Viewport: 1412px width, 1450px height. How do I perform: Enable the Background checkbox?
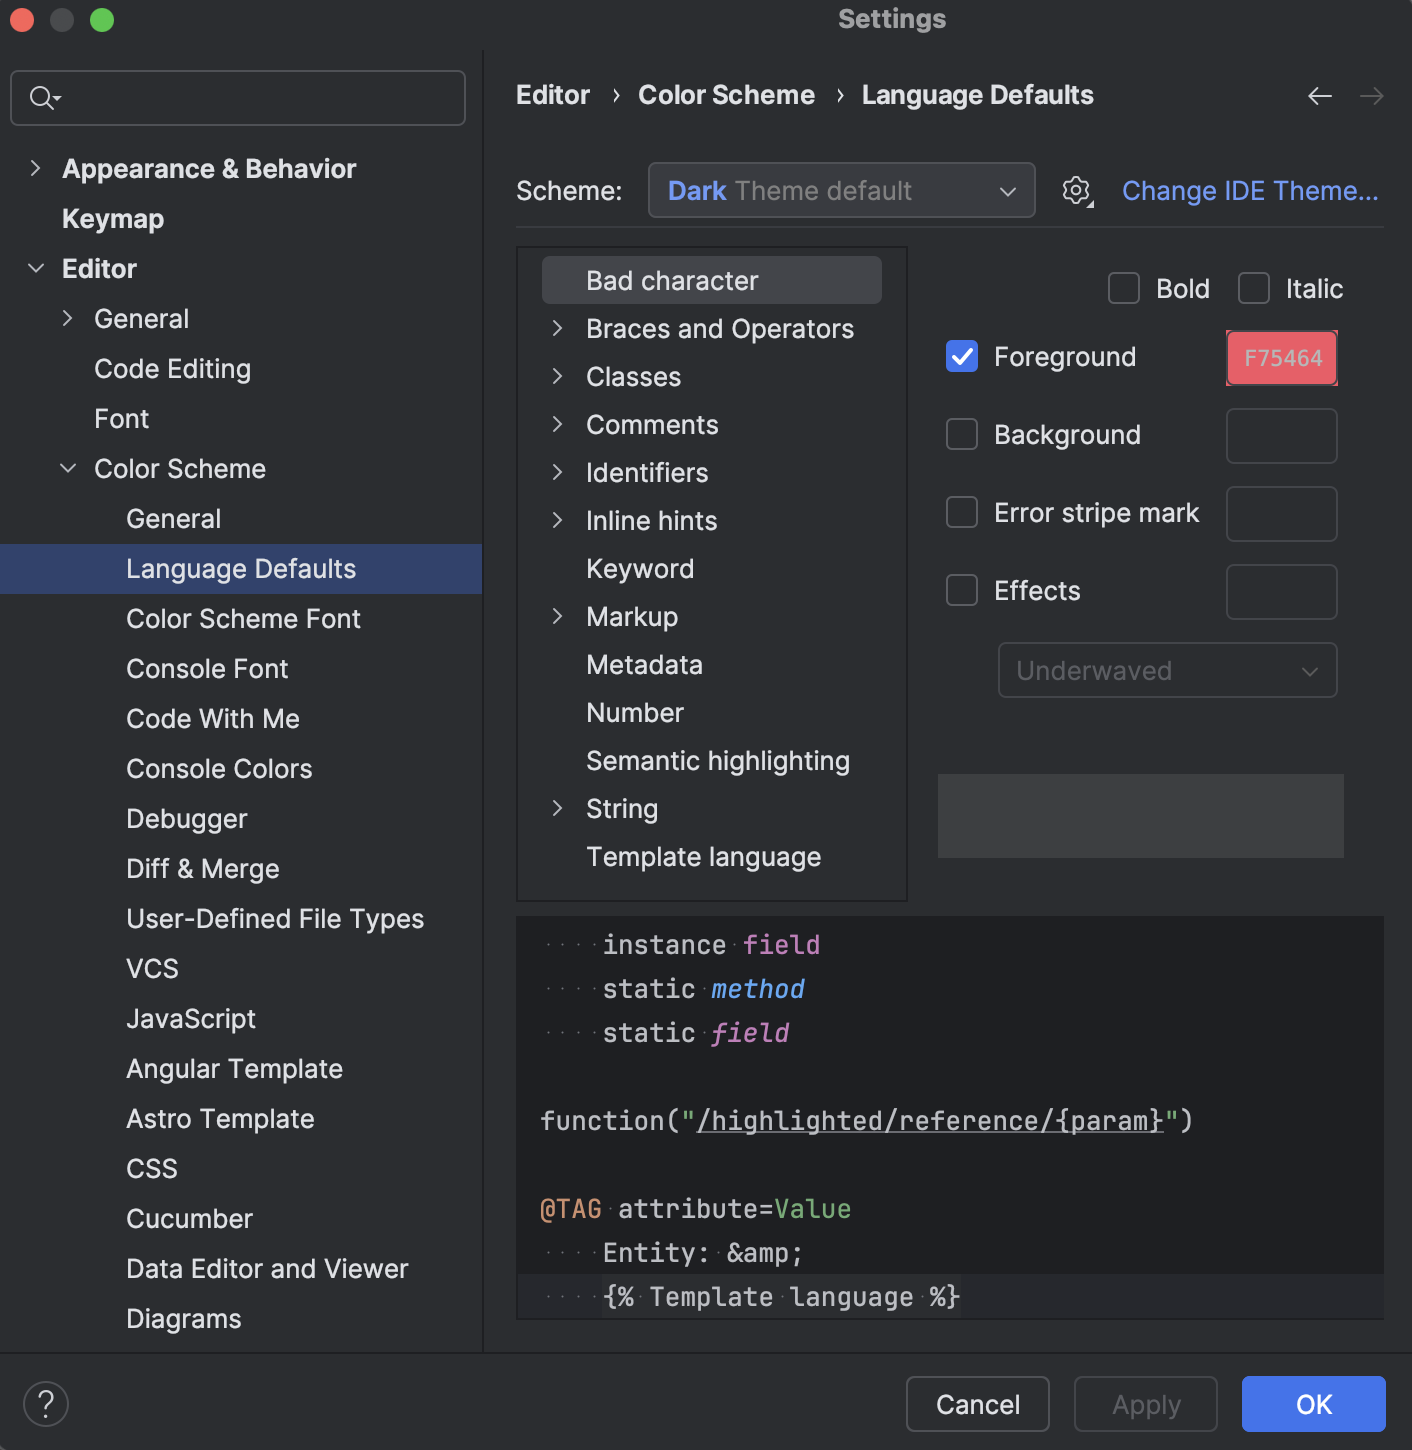click(x=961, y=434)
